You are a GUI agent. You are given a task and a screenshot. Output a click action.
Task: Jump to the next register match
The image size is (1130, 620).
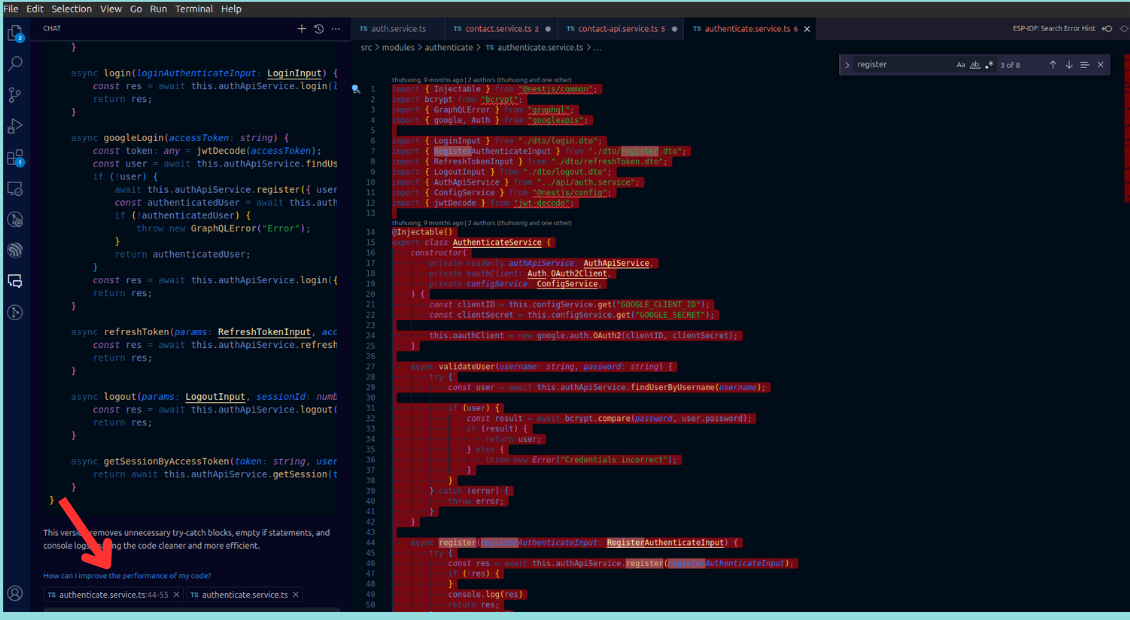[1069, 64]
